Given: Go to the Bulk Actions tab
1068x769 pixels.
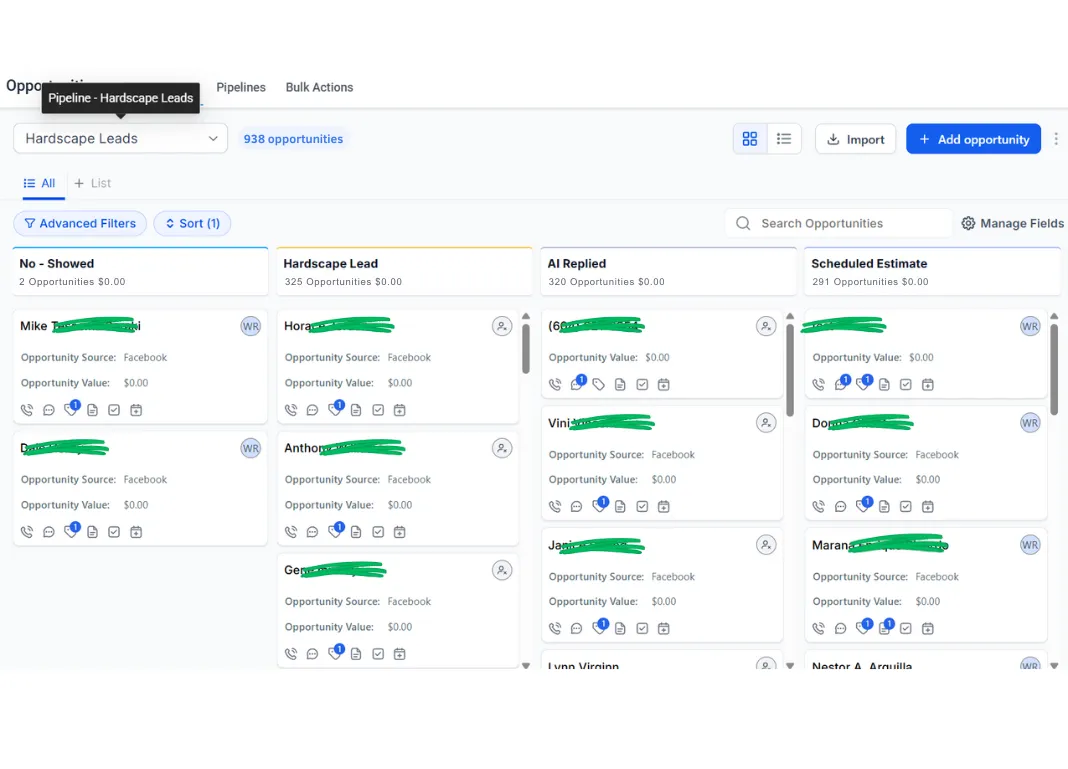Looking at the screenshot, I should coord(319,87).
